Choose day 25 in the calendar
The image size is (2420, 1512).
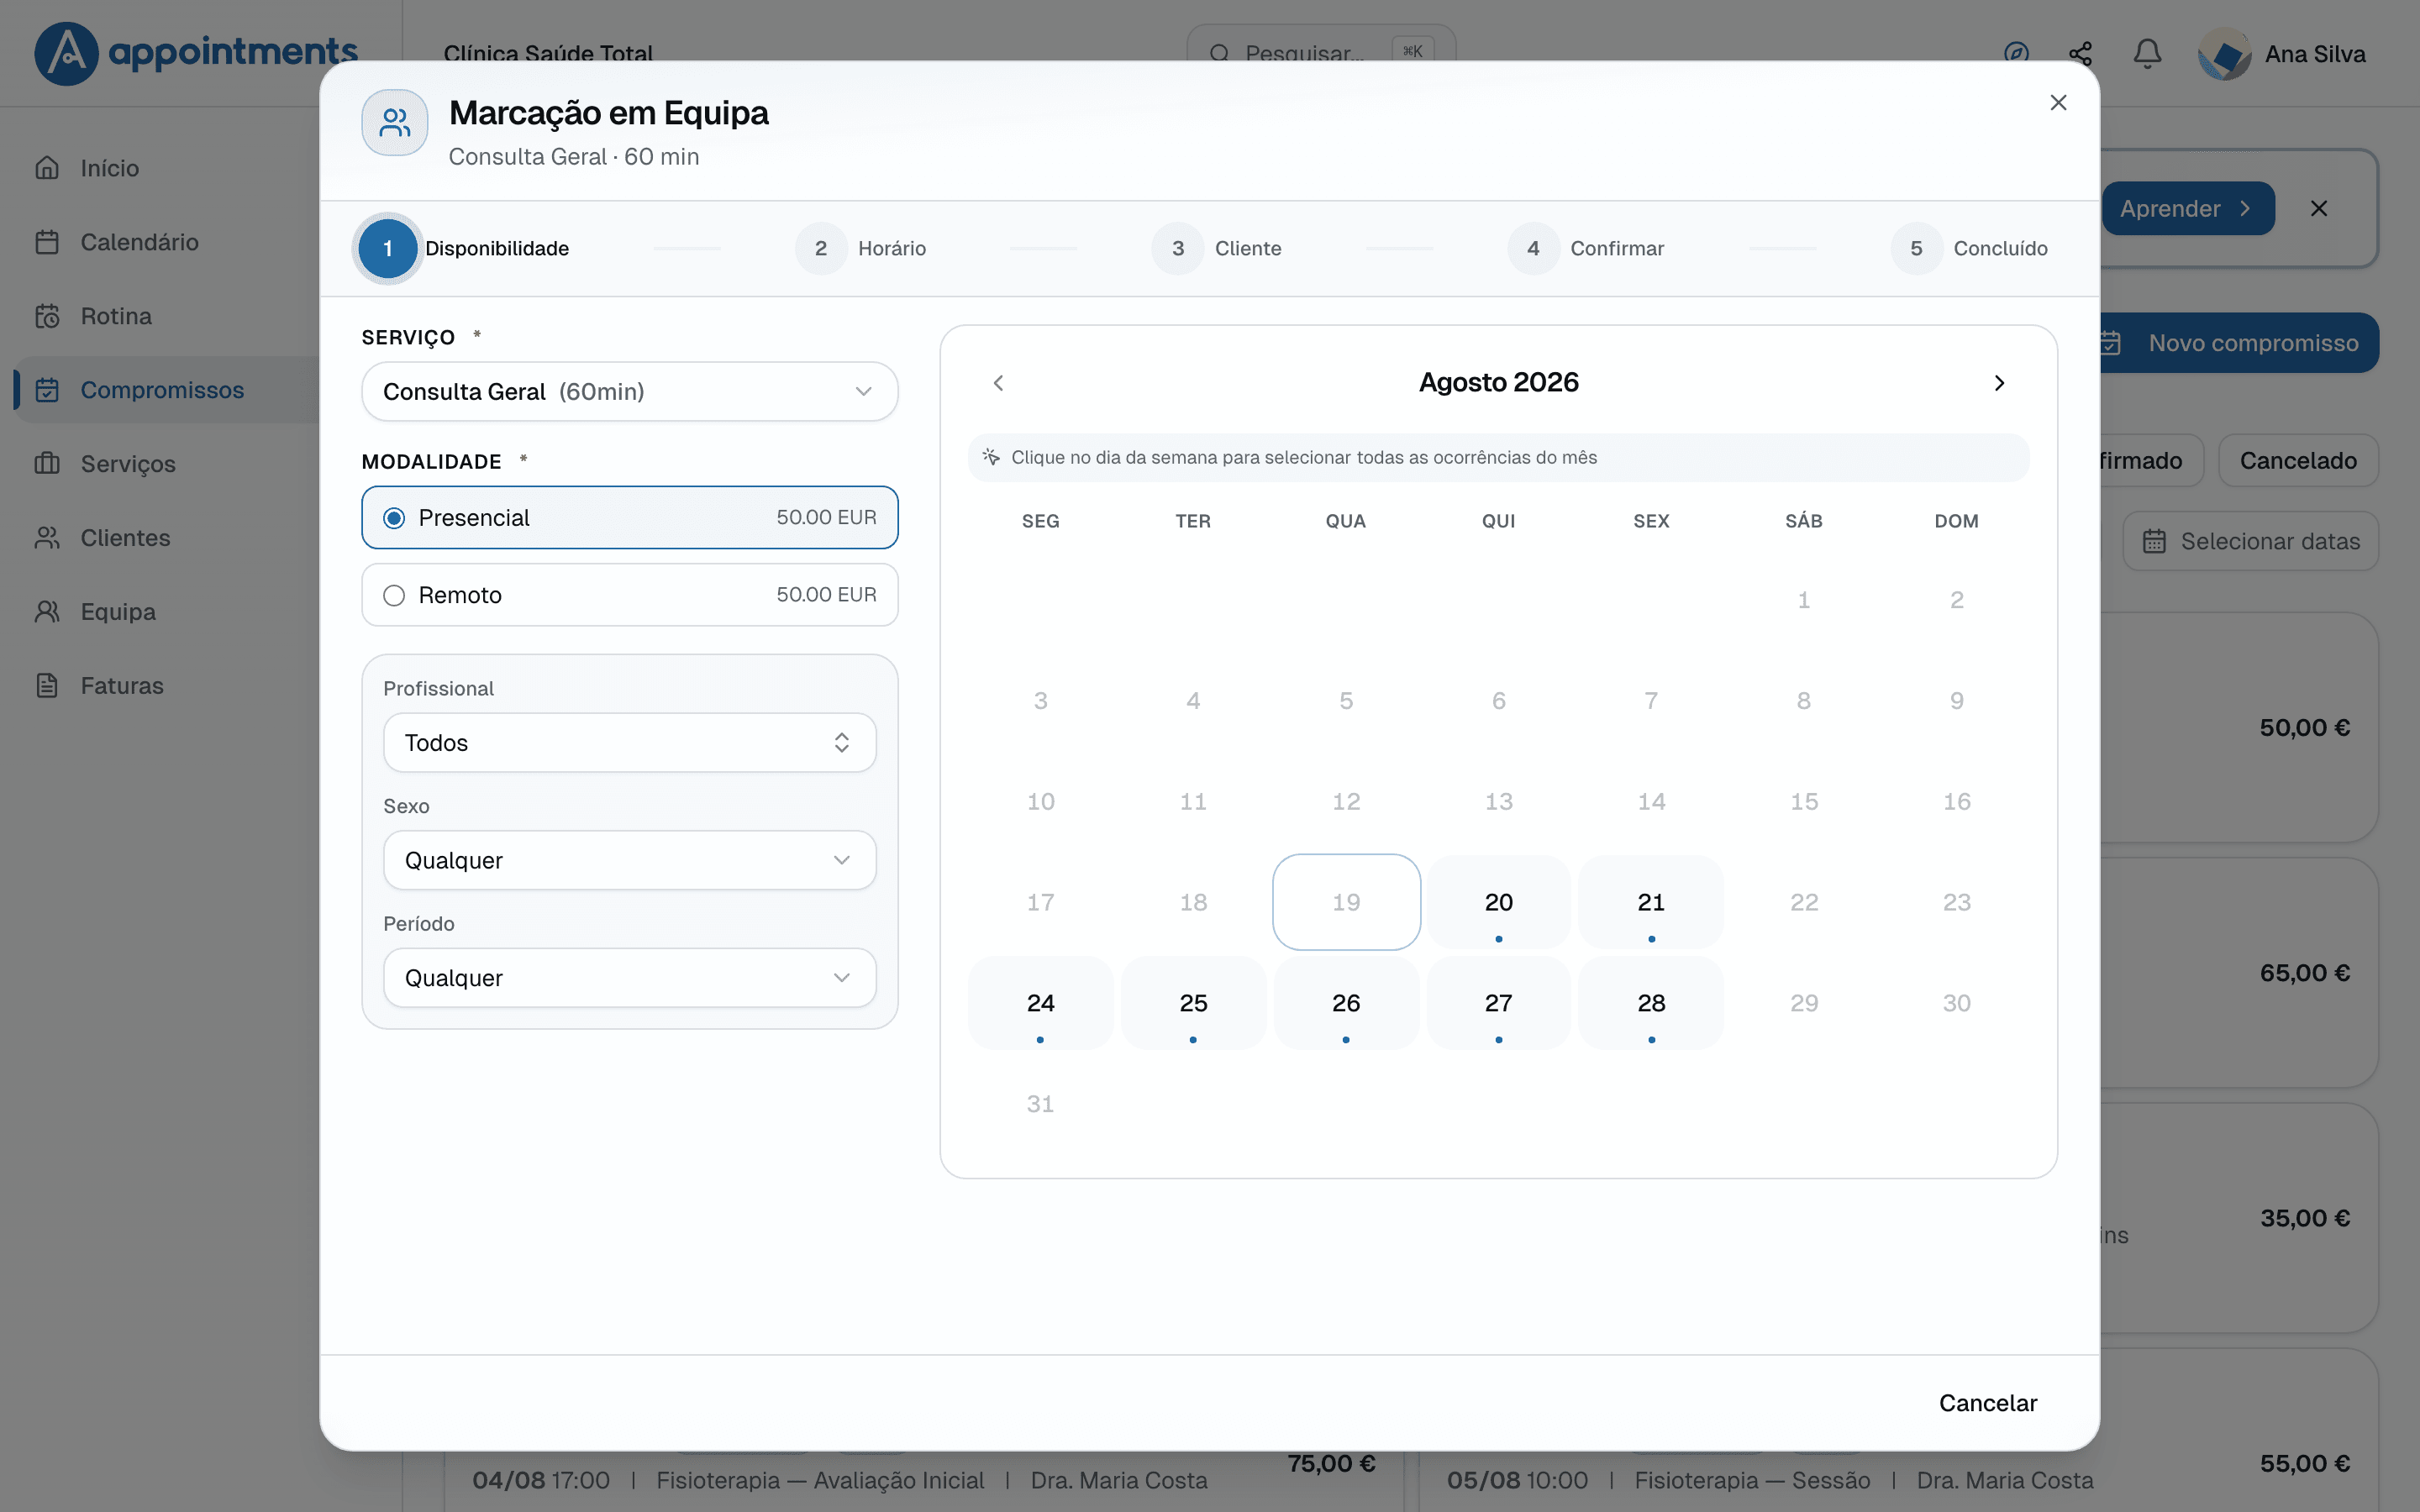click(1193, 1004)
